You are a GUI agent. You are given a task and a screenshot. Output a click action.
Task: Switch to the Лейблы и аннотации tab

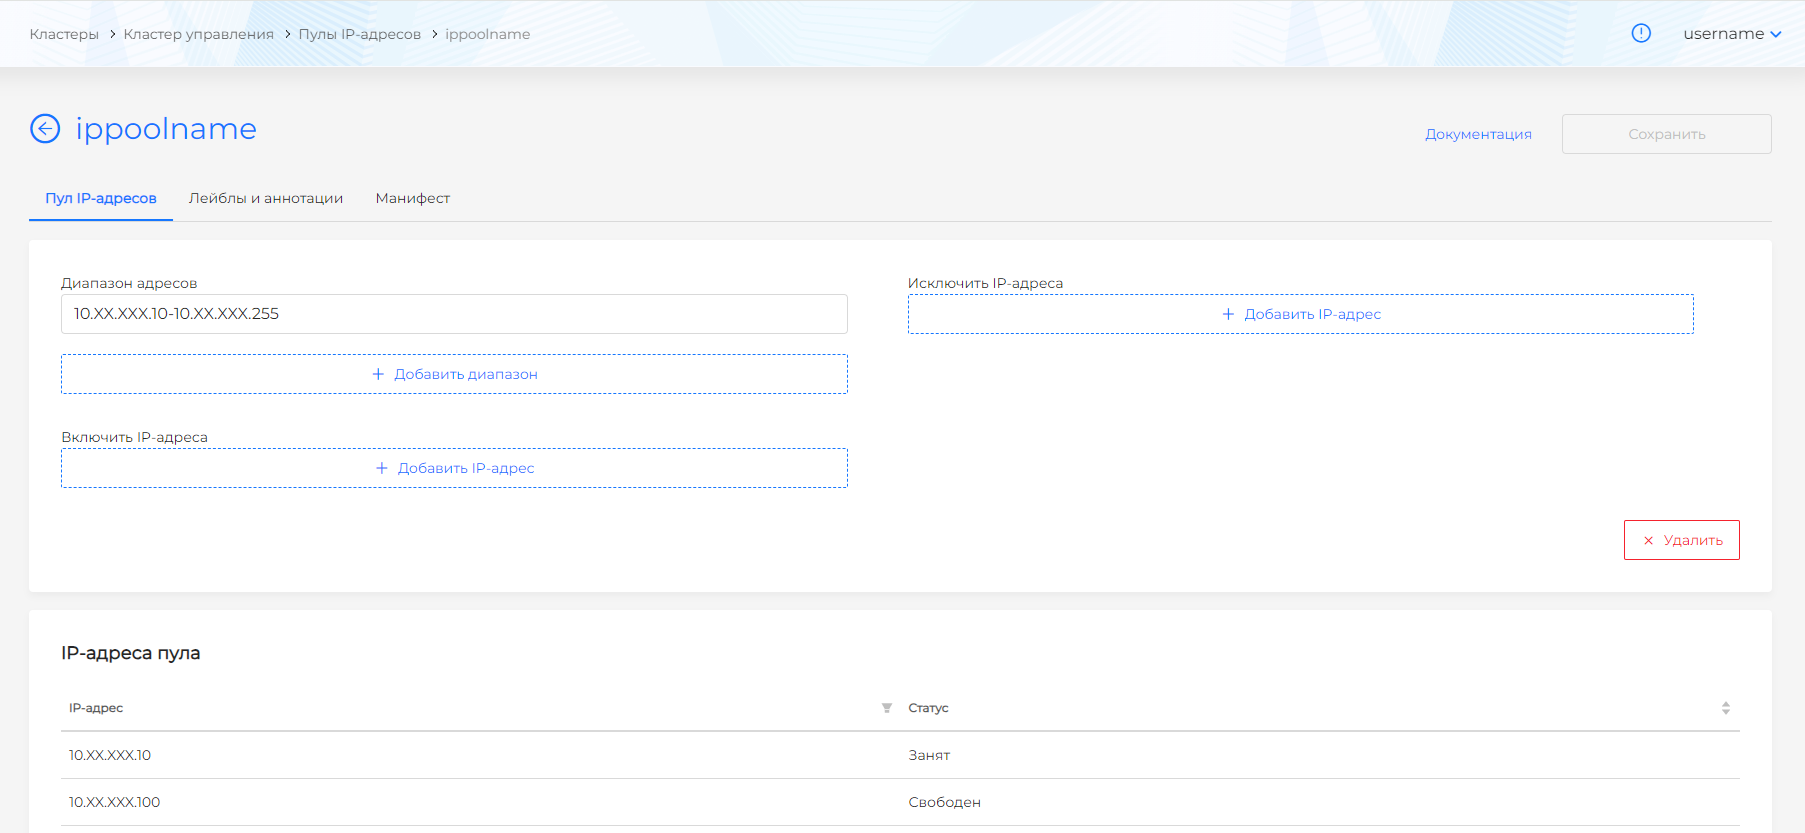coord(266,198)
